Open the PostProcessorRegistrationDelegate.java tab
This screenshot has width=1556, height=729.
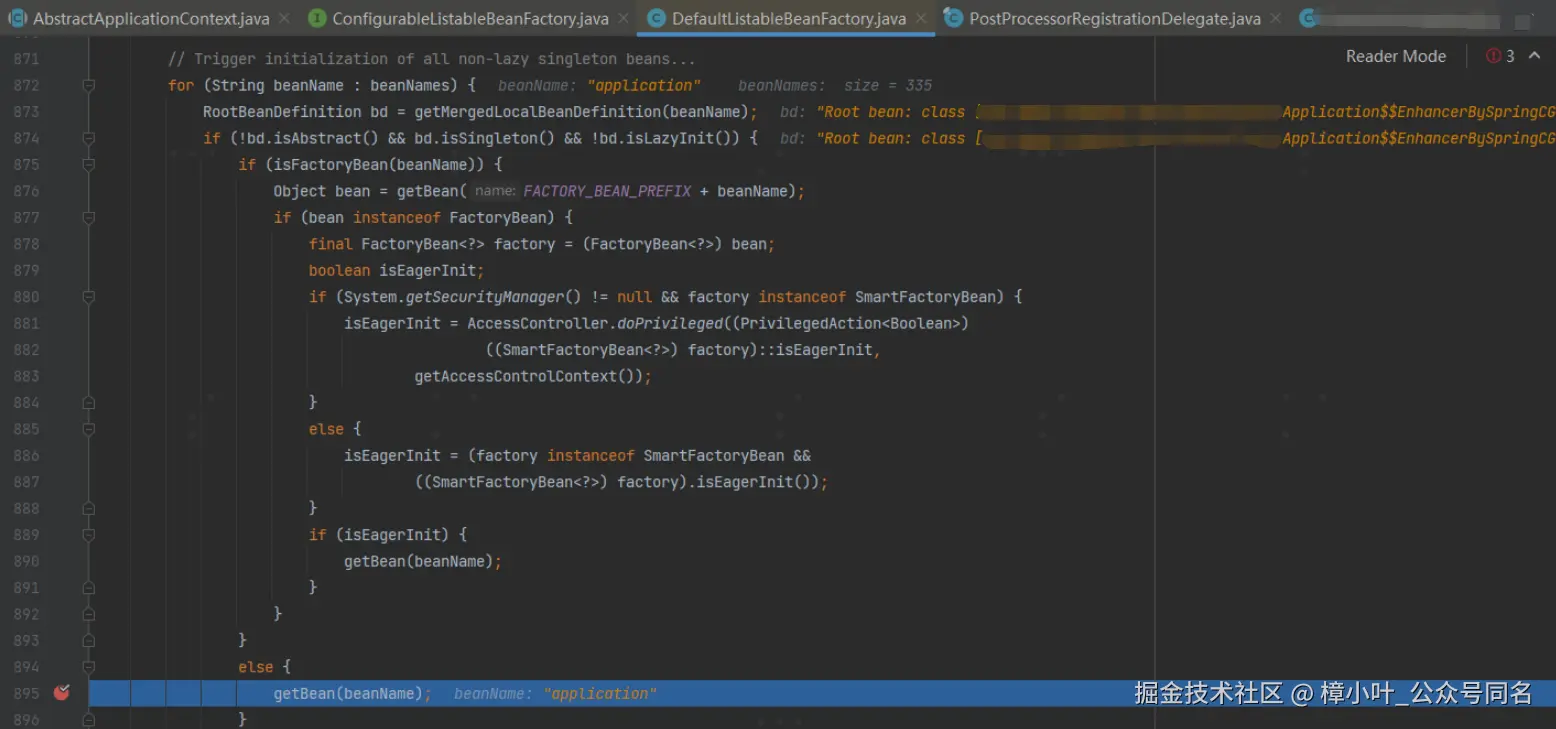(x=1115, y=18)
